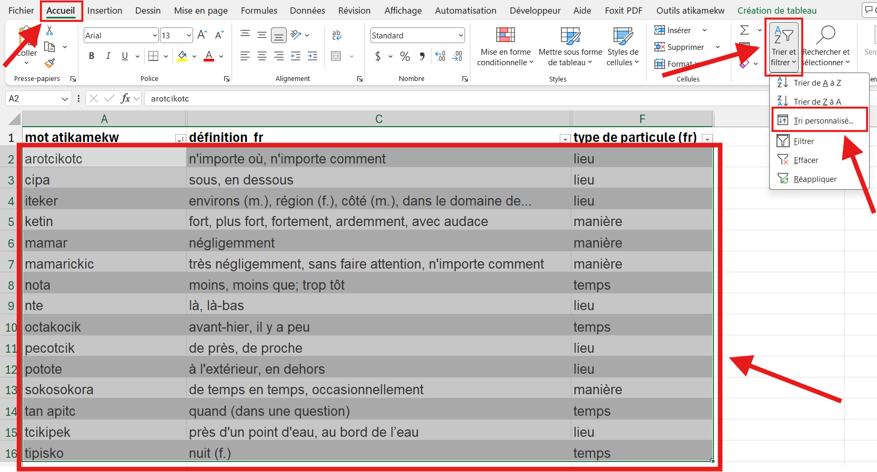
Task: Remove a decimal place icon
Action: pyautogui.click(x=458, y=56)
